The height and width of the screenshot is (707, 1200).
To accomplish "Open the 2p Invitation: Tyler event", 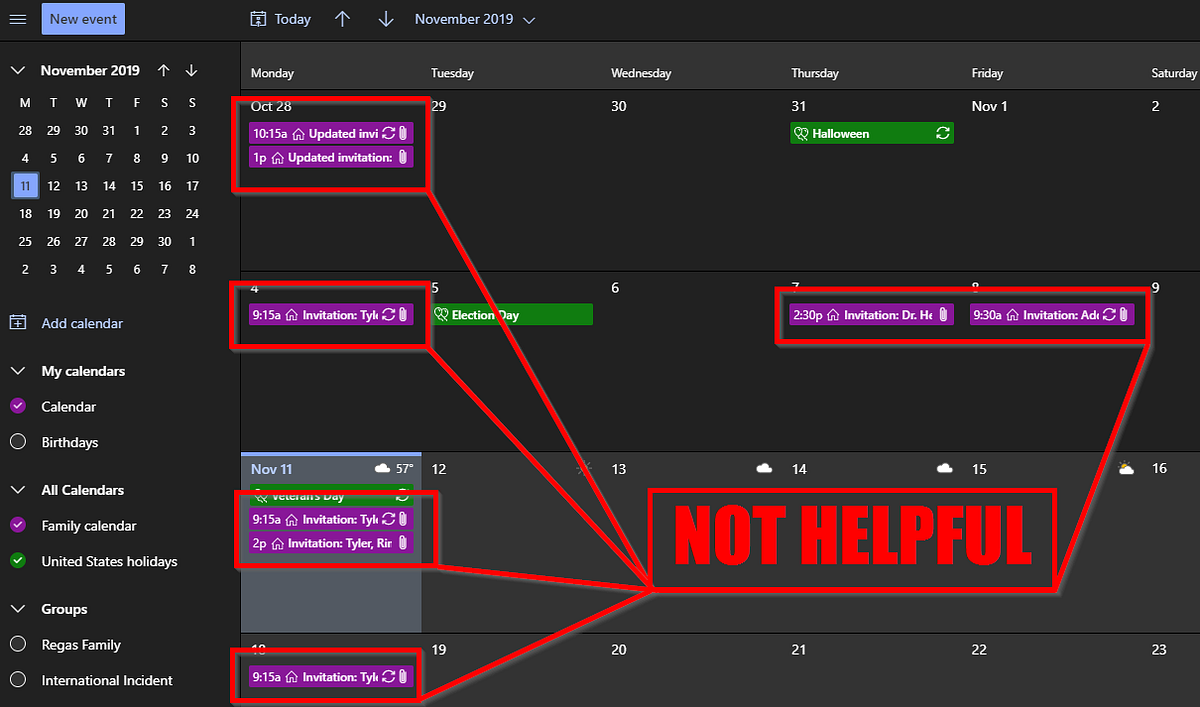I will [x=331, y=543].
